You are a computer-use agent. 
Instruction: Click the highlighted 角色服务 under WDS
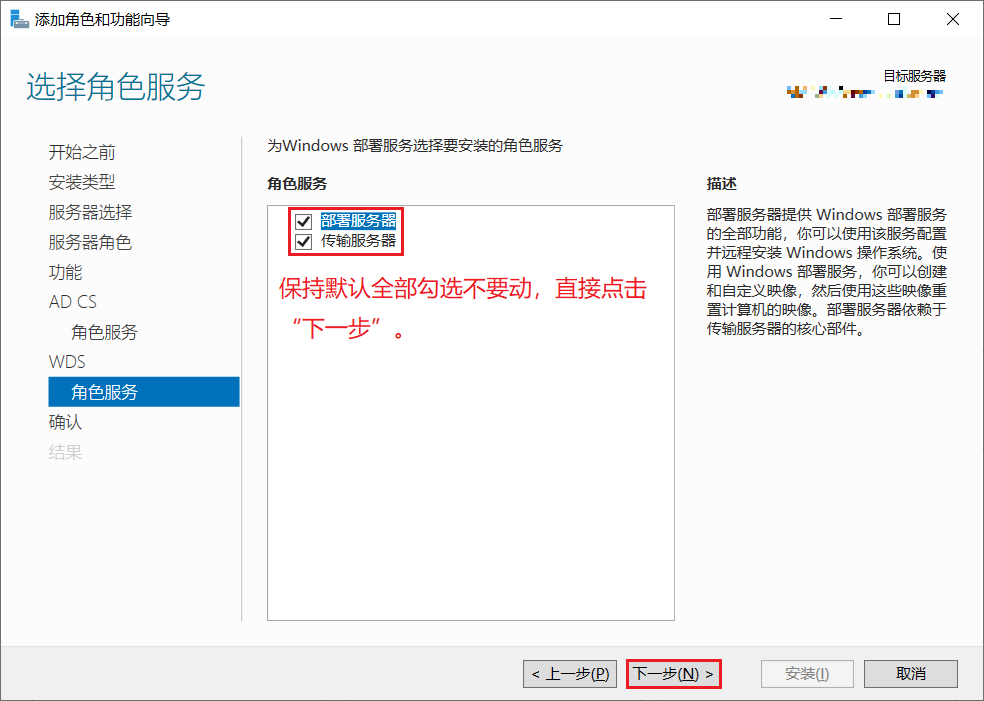coord(105,391)
